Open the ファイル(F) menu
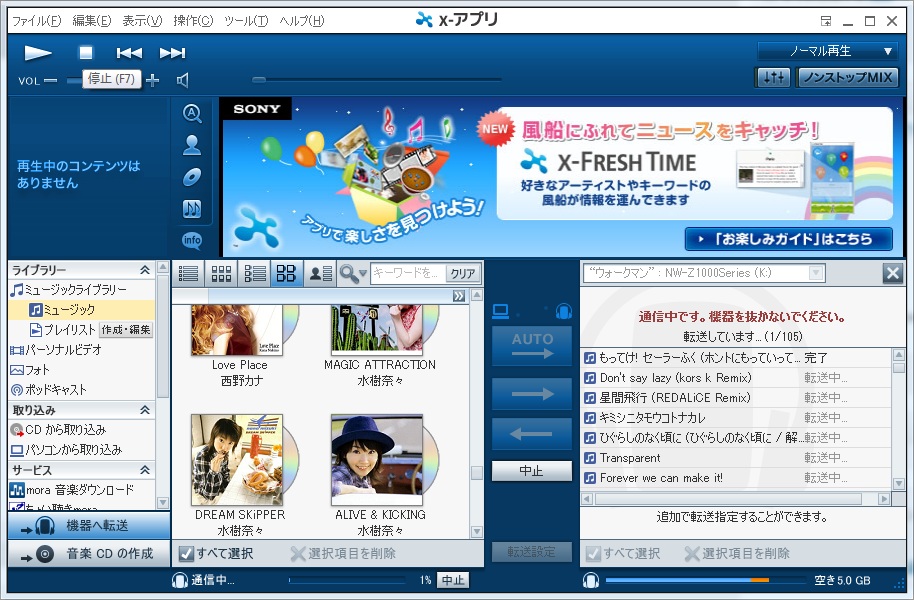This screenshot has height=600, width=914. (x=37, y=21)
